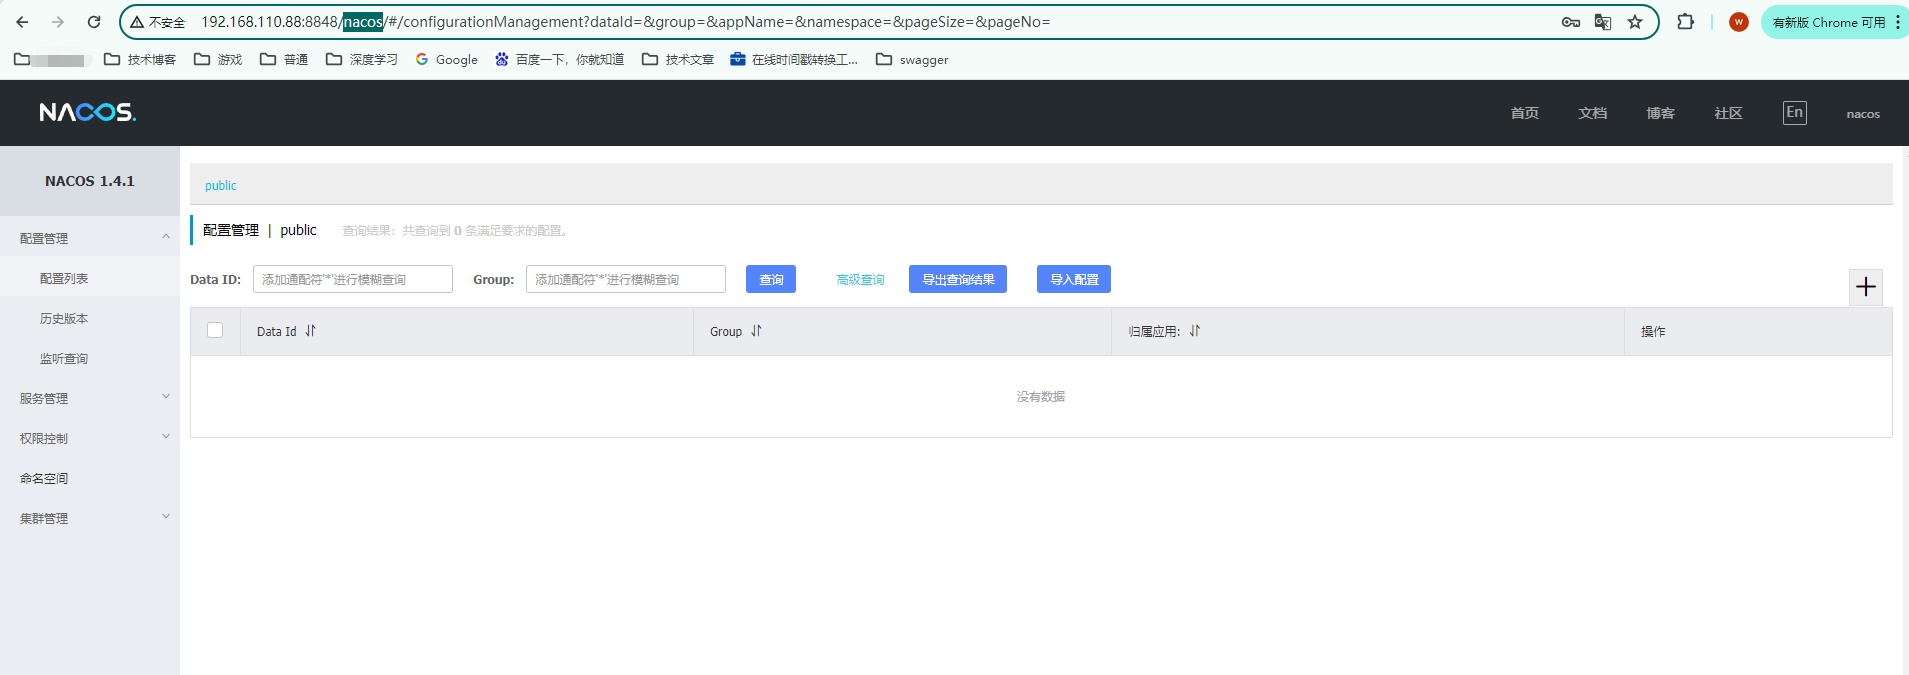Open the 百度一下 bookmark
Viewport: 1909px width, 675px height.
click(560, 60)
